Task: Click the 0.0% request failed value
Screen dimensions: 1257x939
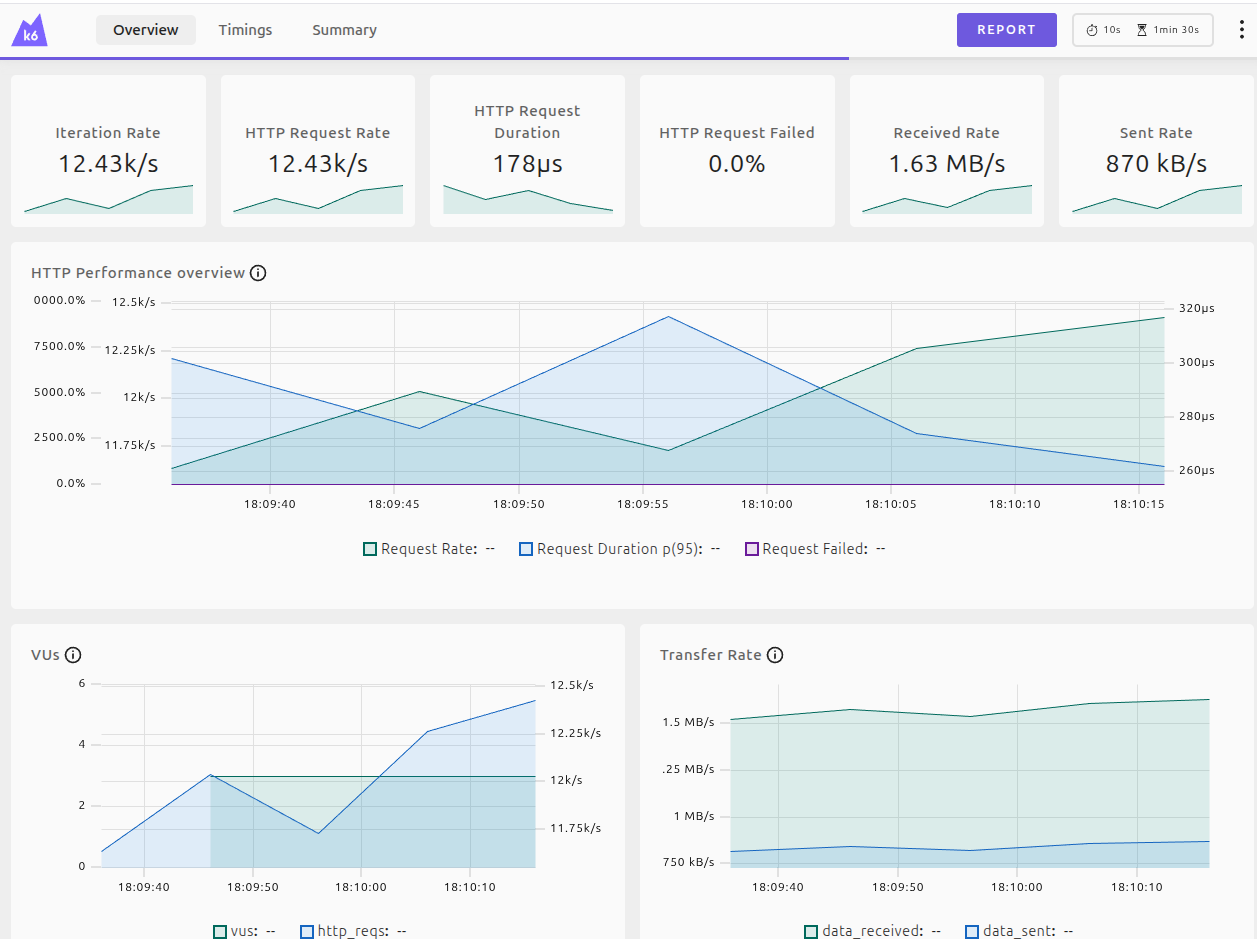Action: [x=737, y=163]
